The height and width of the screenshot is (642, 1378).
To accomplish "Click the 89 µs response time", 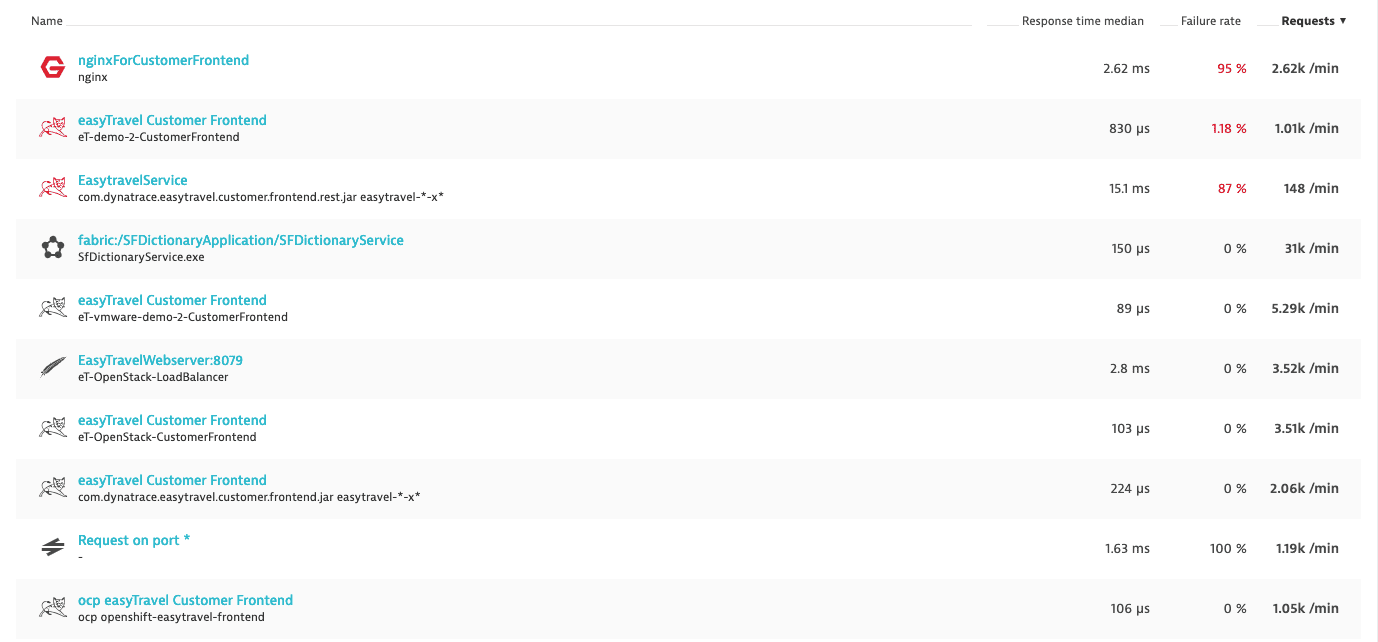I will tap(1133, 308).
